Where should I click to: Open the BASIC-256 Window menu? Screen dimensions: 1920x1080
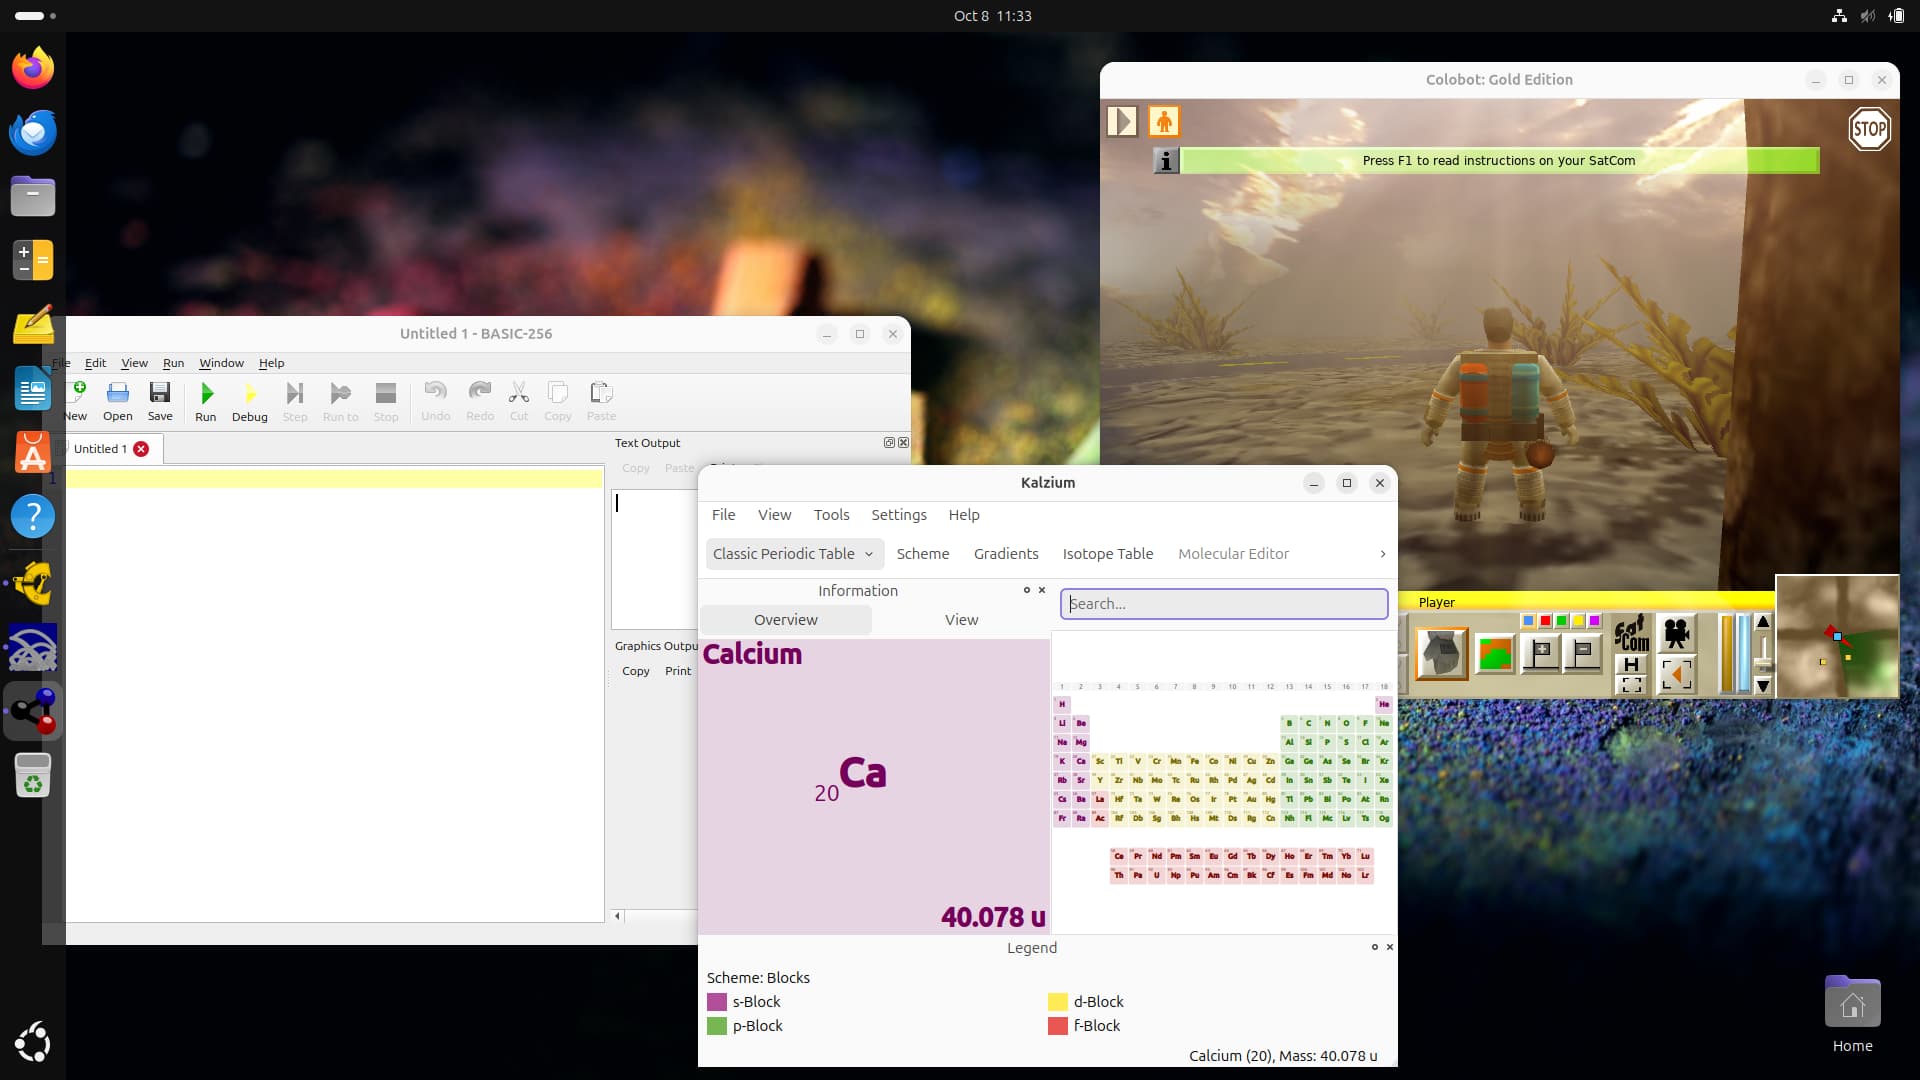[221, 363]
